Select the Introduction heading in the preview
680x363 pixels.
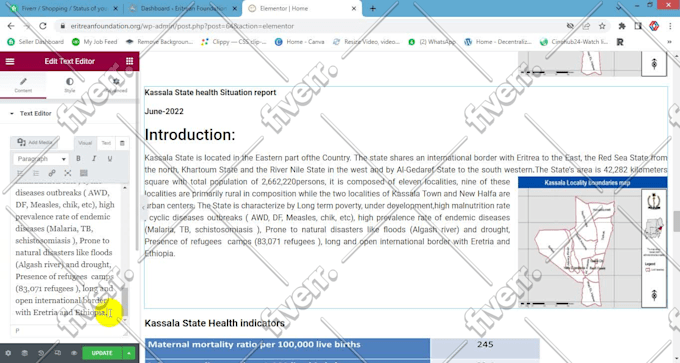pos(190,135)
